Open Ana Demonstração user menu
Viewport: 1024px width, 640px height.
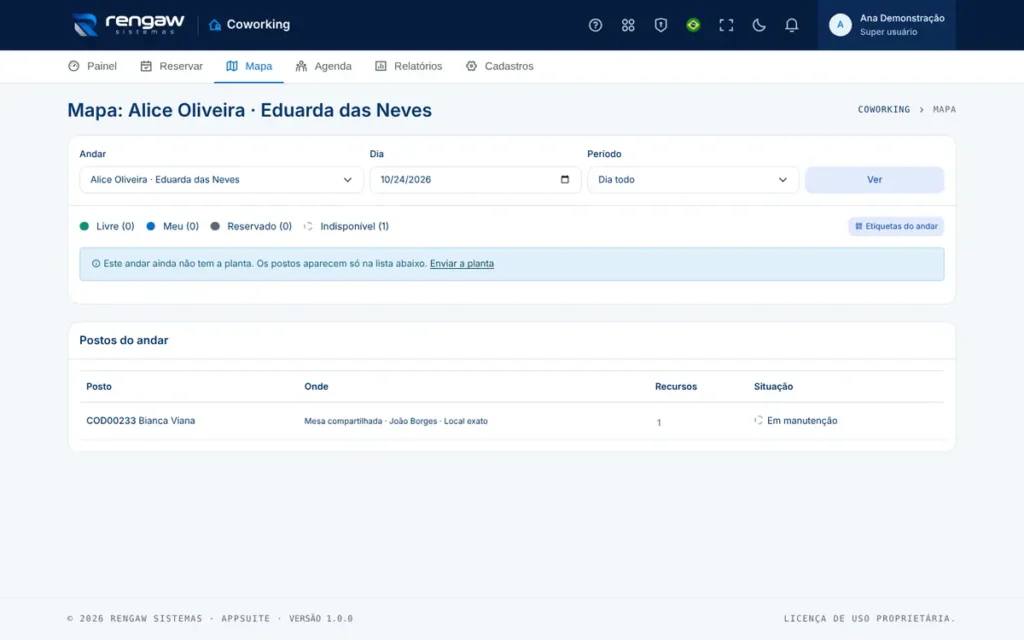coord(886,25)
